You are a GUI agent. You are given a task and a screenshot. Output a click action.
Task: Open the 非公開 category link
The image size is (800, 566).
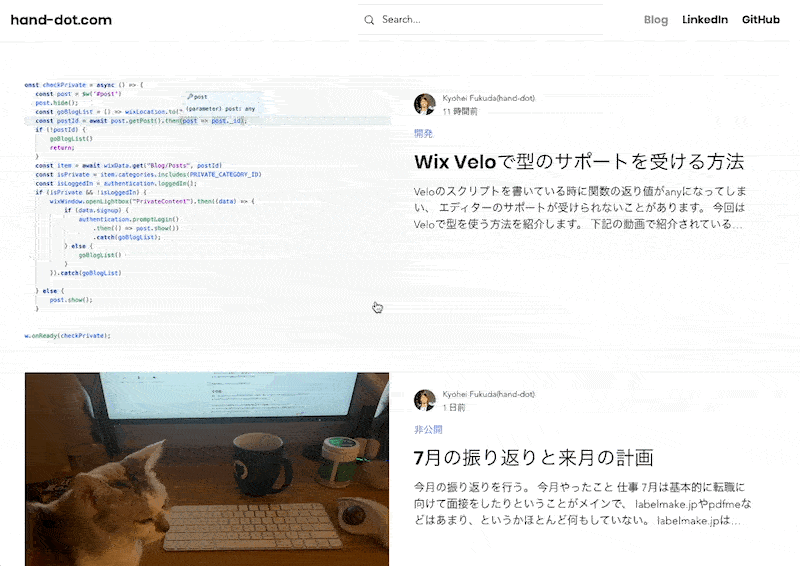coord(428,430)
